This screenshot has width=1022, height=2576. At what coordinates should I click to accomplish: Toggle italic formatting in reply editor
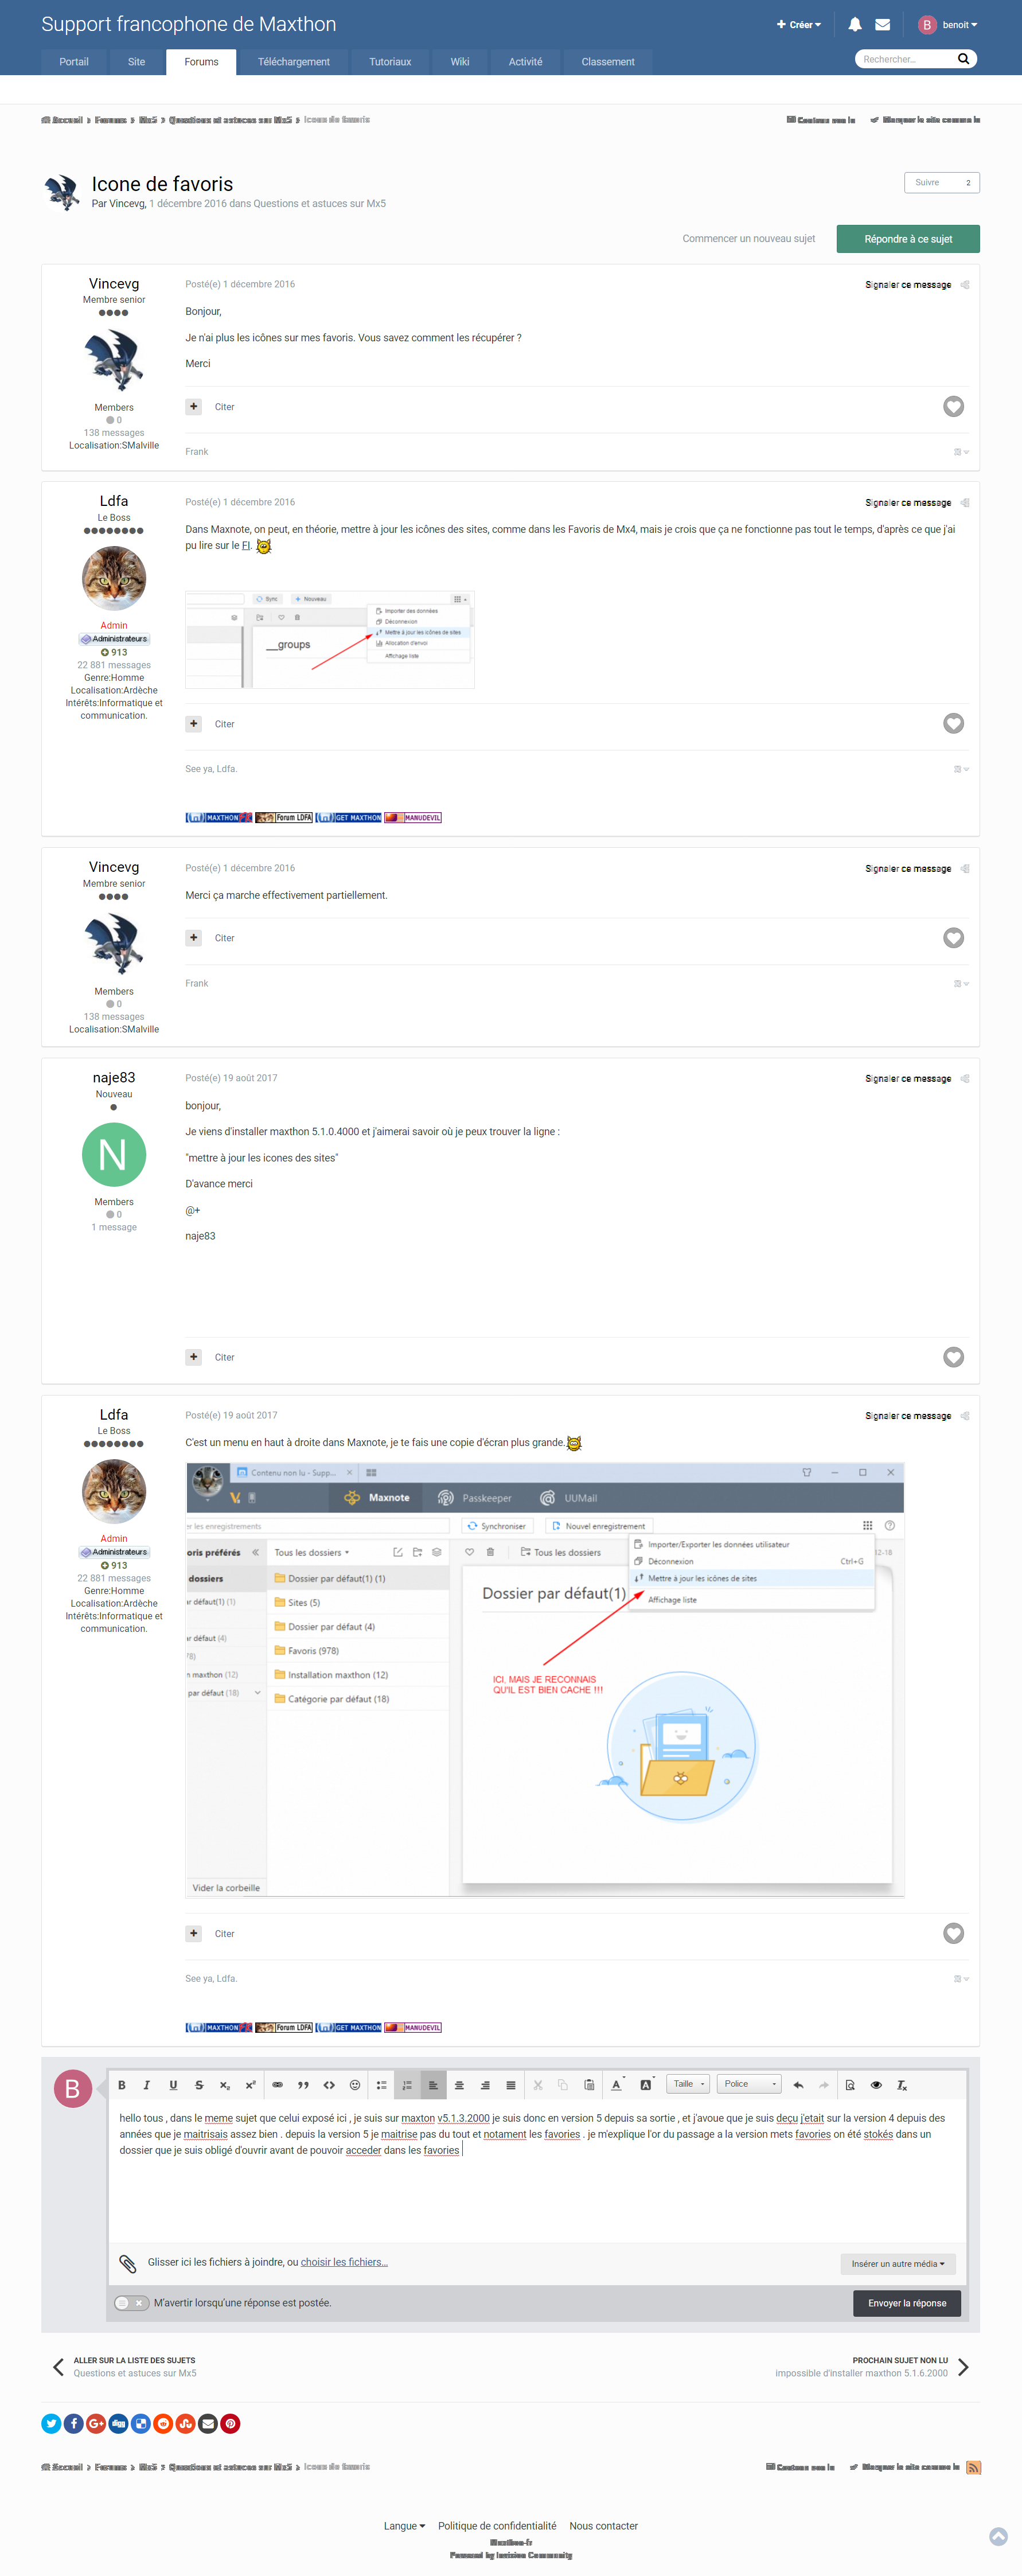147,2085
